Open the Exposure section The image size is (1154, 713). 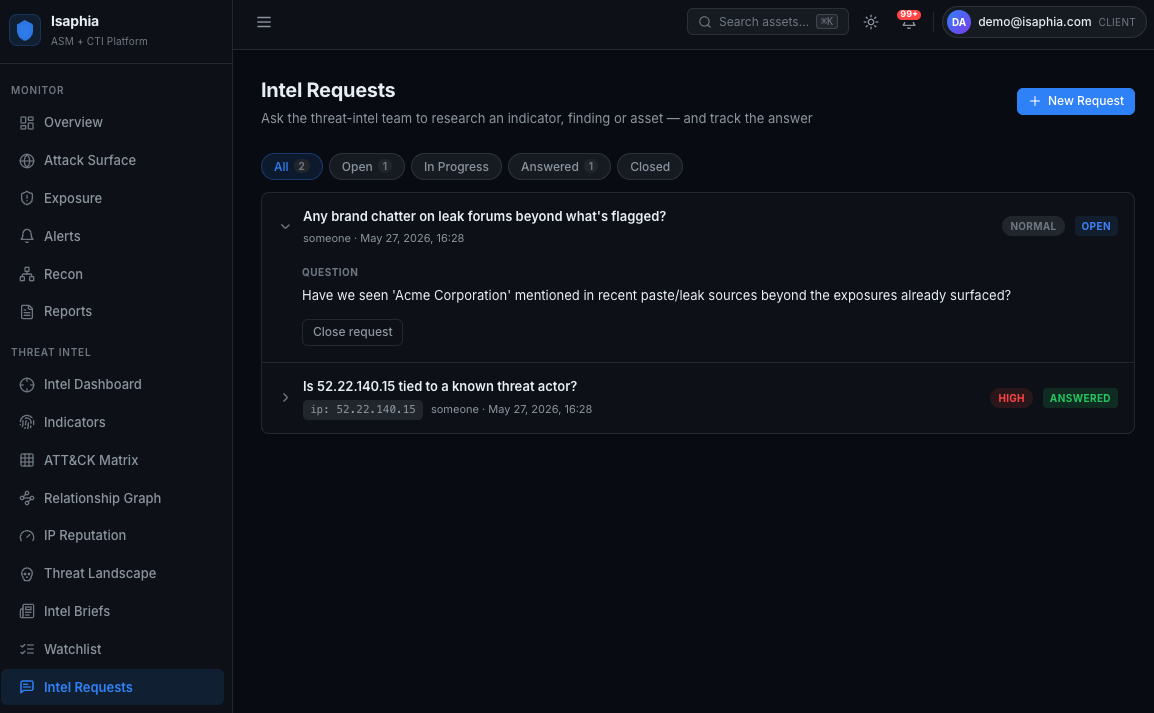[113, 199]
